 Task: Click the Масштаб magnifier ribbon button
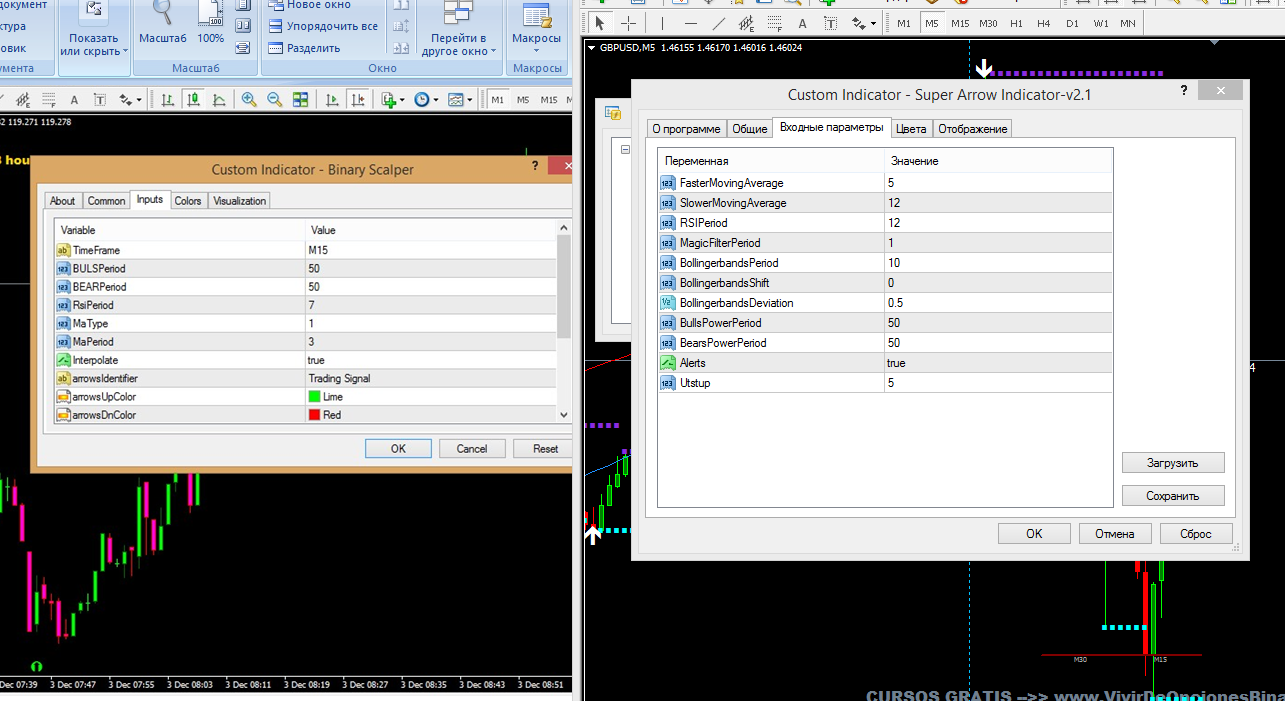163,24
